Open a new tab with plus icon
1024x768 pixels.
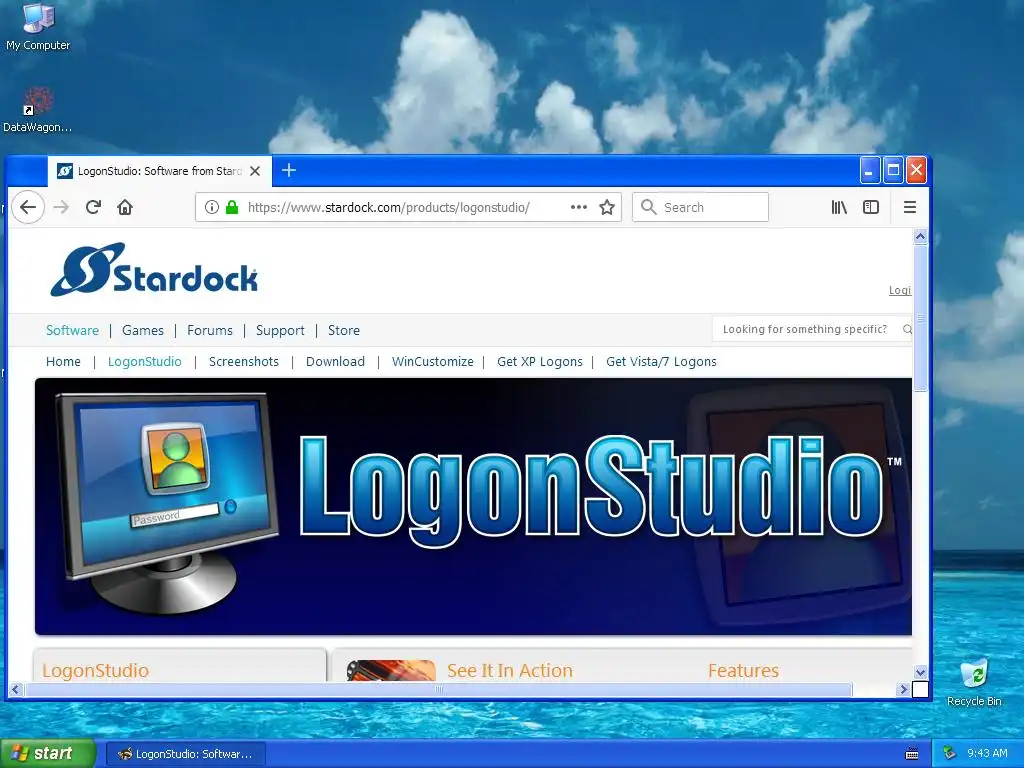[289, 170]
